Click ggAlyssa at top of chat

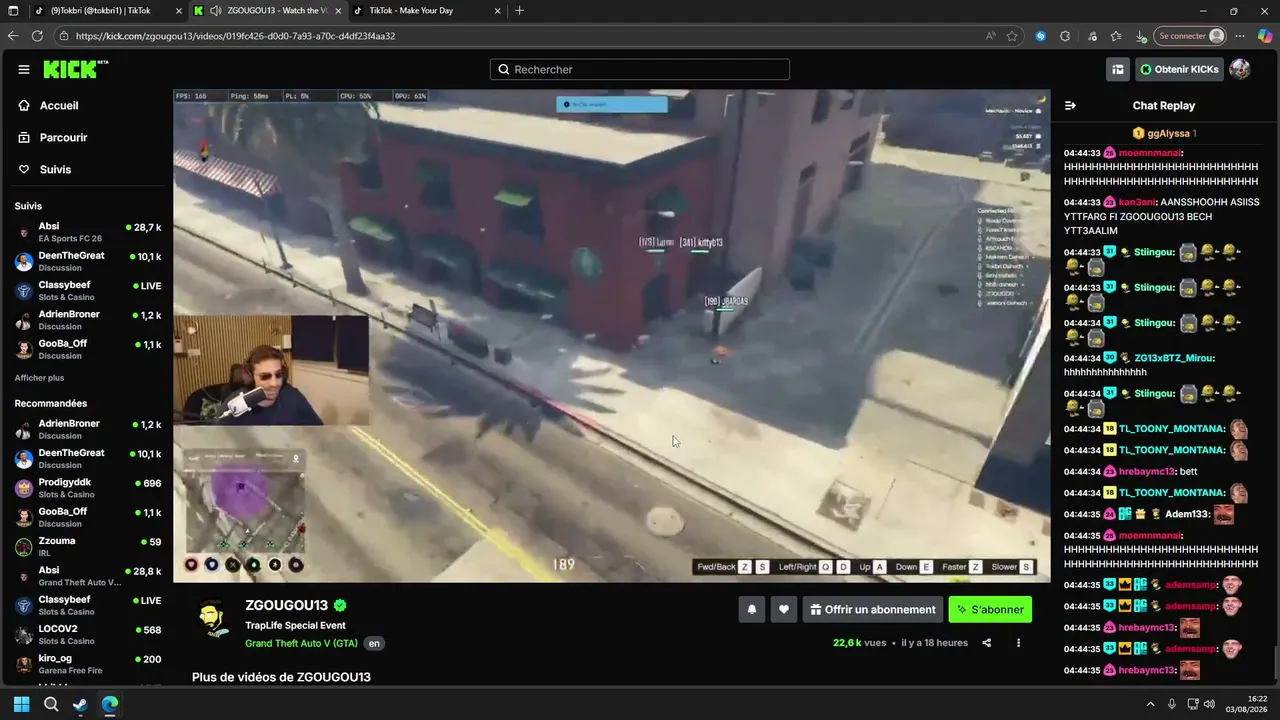pyautogui.click(x=1168, y=133)
